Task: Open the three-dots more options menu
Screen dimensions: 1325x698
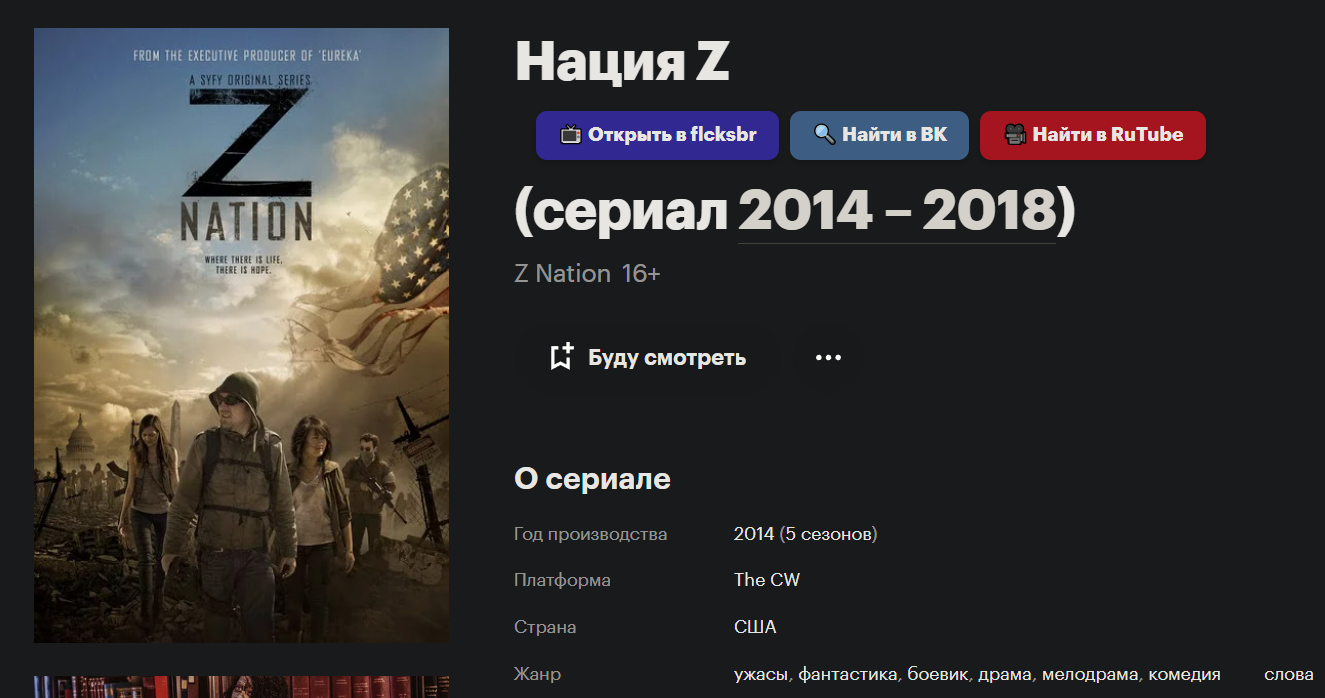Action: pyautogui.click(x=828, y=358)
